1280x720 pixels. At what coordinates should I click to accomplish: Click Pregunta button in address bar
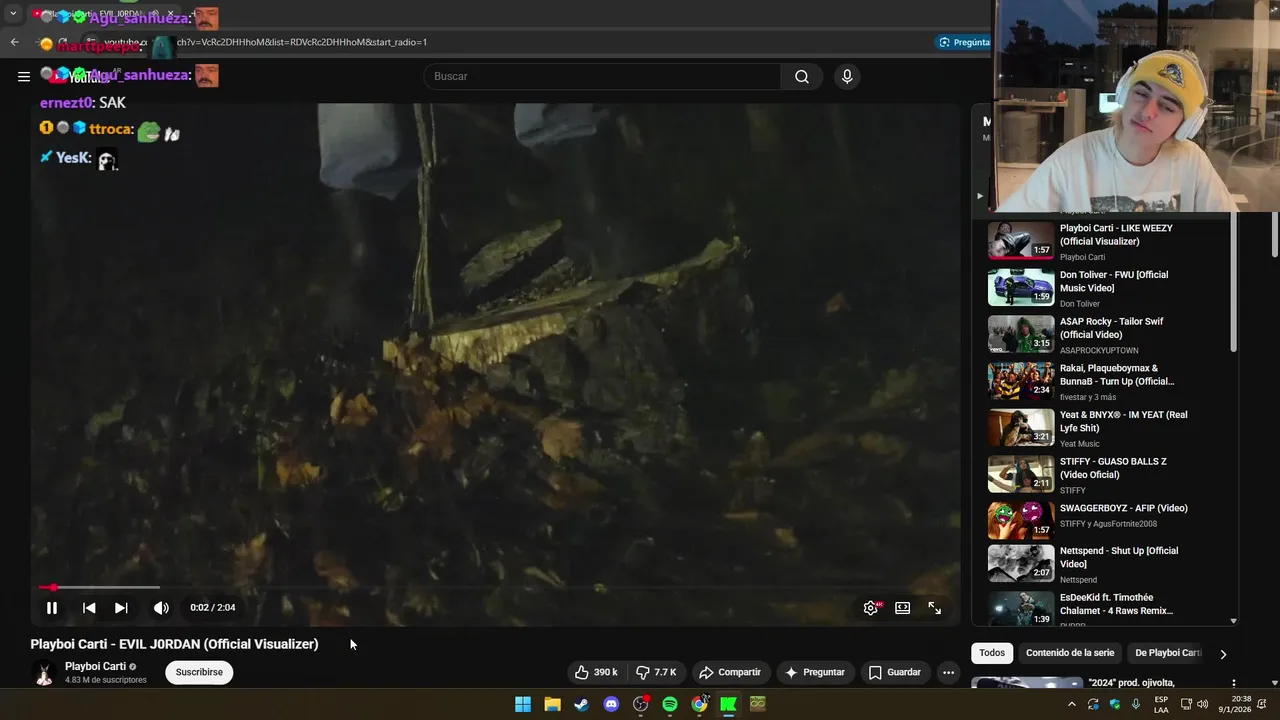[x=964, y=42]
